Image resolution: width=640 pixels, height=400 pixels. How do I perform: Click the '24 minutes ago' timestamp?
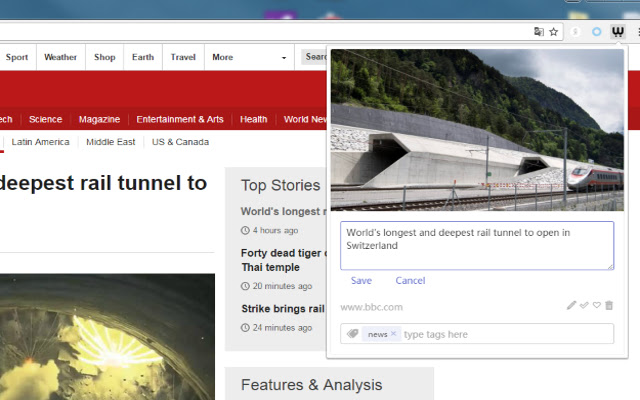coord(282,328)
